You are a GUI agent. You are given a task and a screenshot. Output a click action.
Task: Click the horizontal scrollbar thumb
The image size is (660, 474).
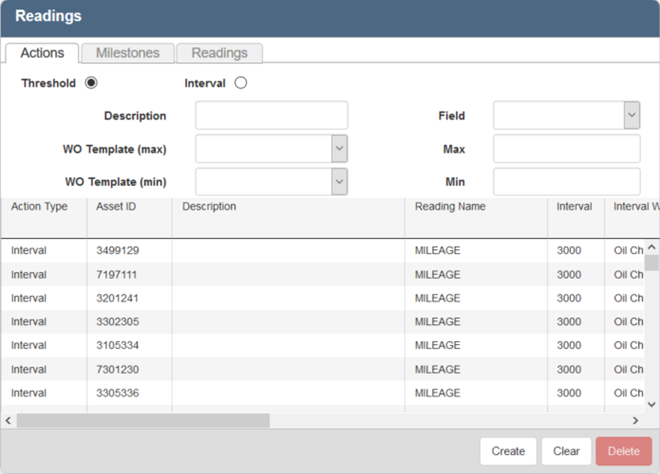click(x=142, y=421)
